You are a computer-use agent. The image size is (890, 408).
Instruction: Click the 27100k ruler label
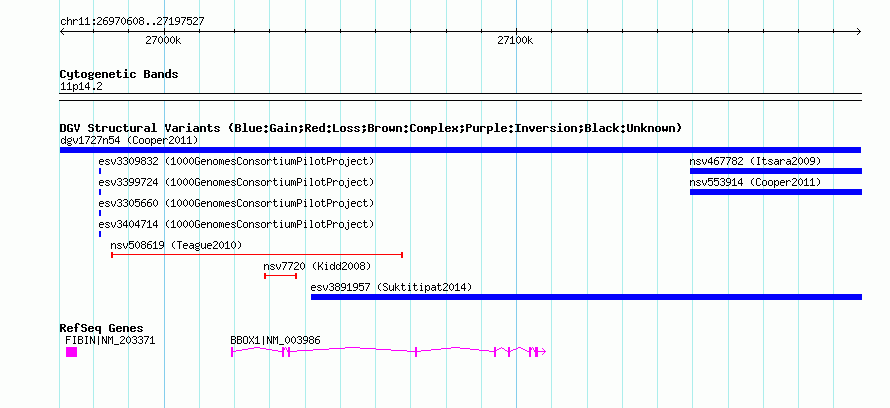click(515, 40)
